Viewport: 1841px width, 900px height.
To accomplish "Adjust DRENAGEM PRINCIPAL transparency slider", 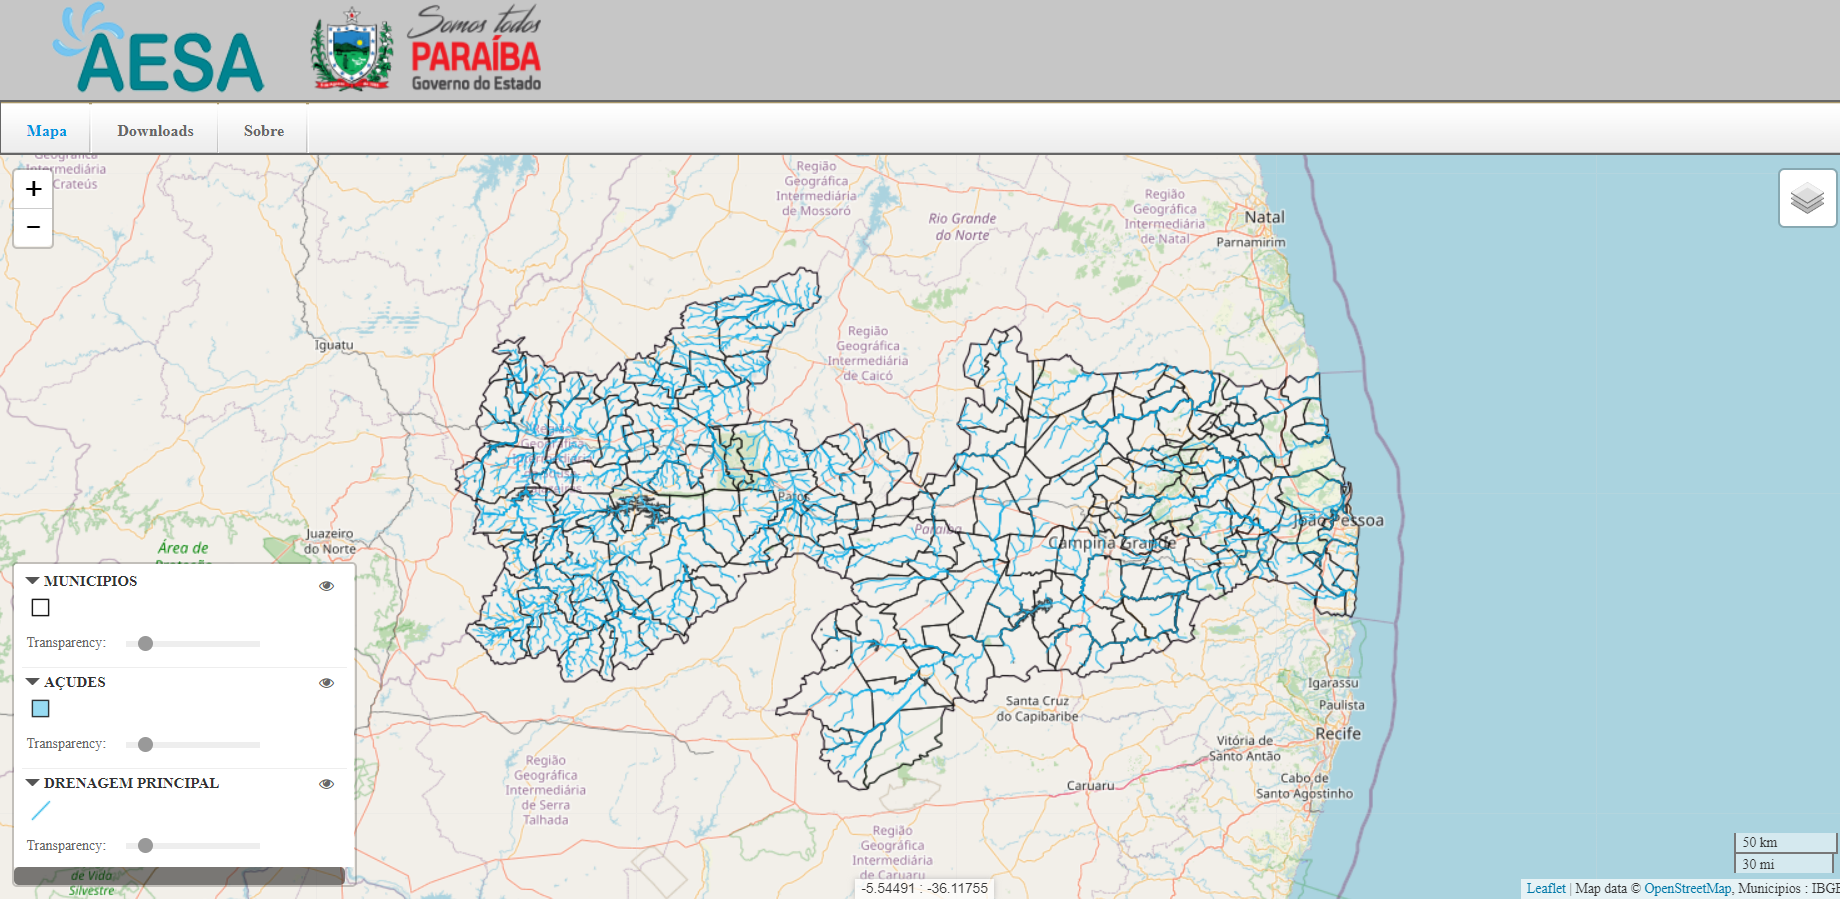I will pos(193,845).
